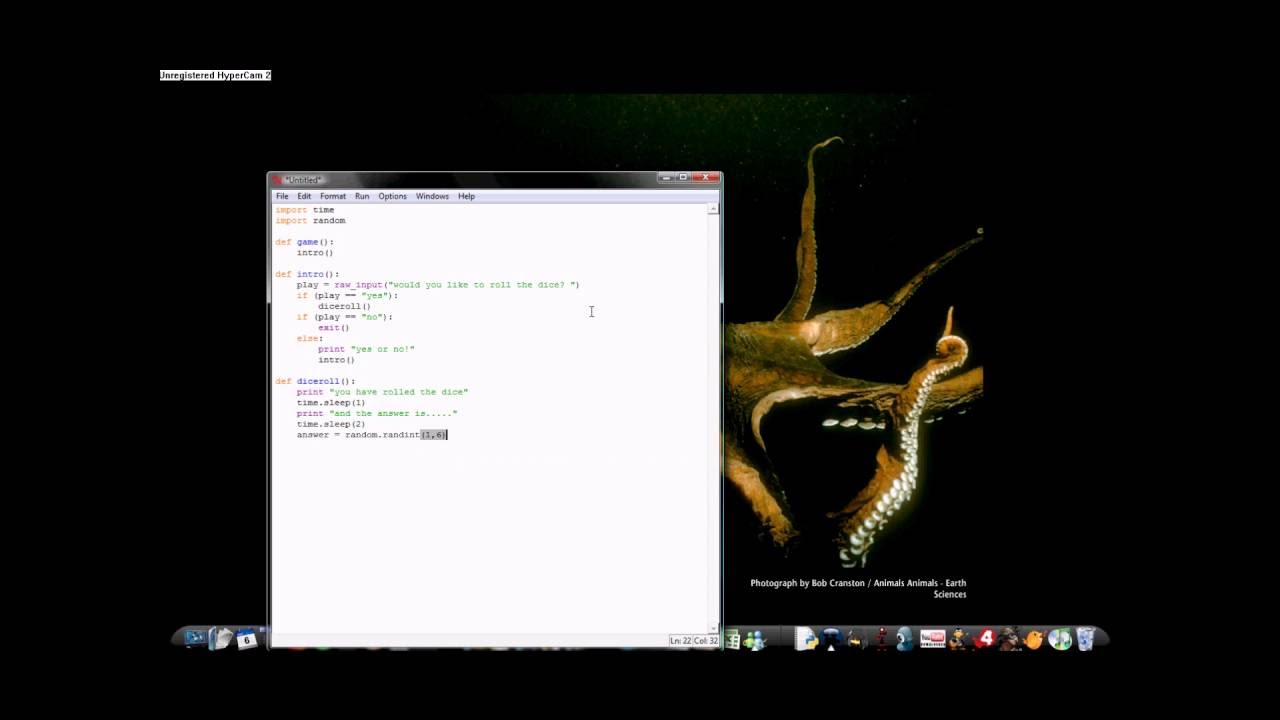The width and height of the screenshot is (1280, 720).
Task: Click the red robot figure dock icon
Action: (882, 639)
